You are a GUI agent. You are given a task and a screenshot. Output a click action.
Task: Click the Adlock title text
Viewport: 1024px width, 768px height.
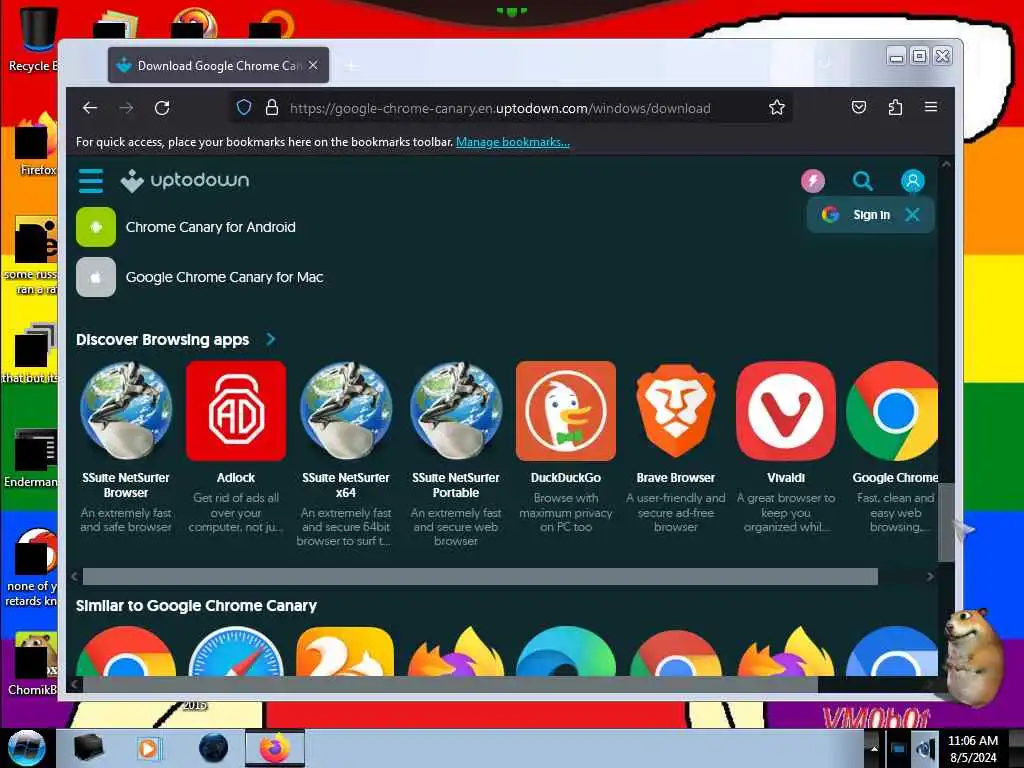point(236,478)
